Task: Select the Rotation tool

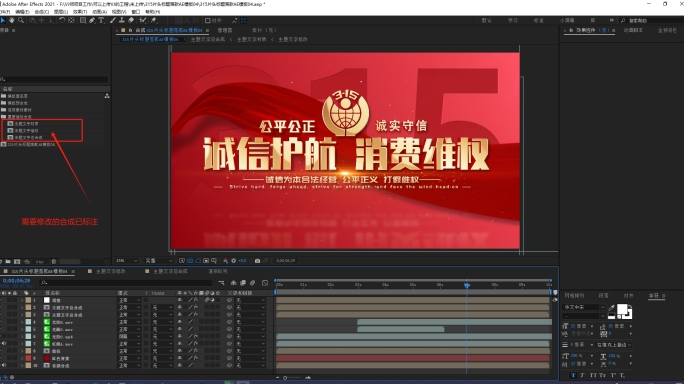Action: click(x=62, y=20)
